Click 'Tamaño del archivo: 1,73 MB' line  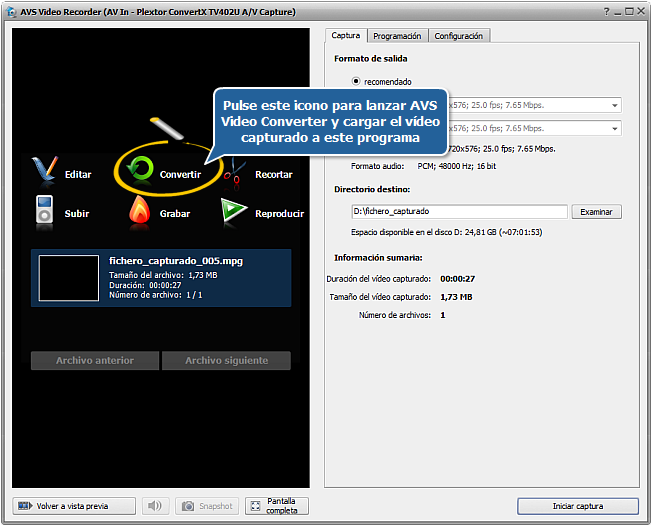coord(163,275)
